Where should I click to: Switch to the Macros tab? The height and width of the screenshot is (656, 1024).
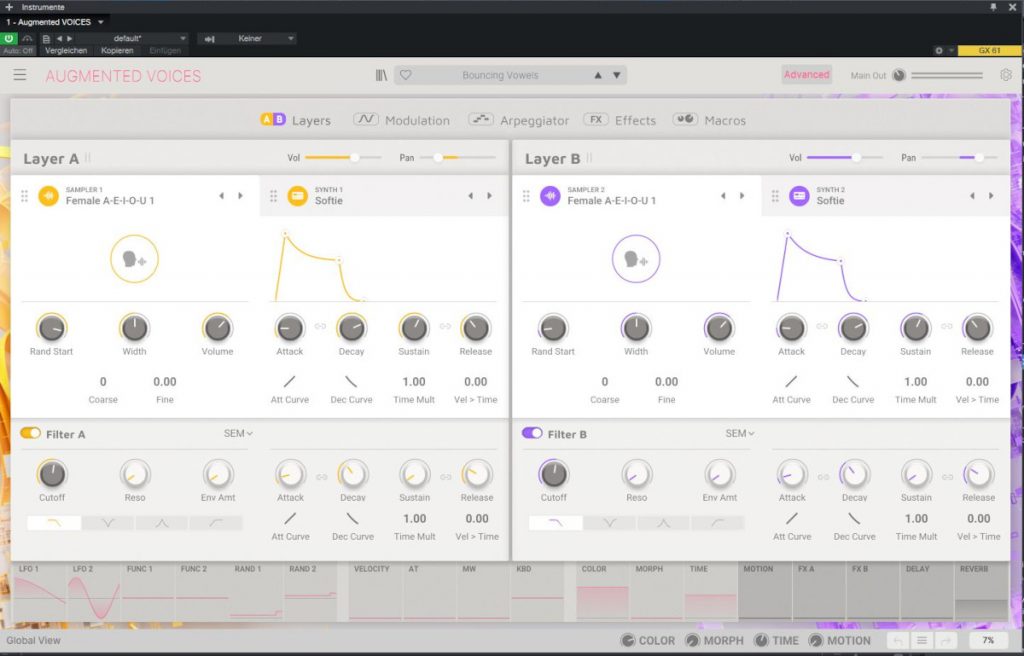coord(709,120)
